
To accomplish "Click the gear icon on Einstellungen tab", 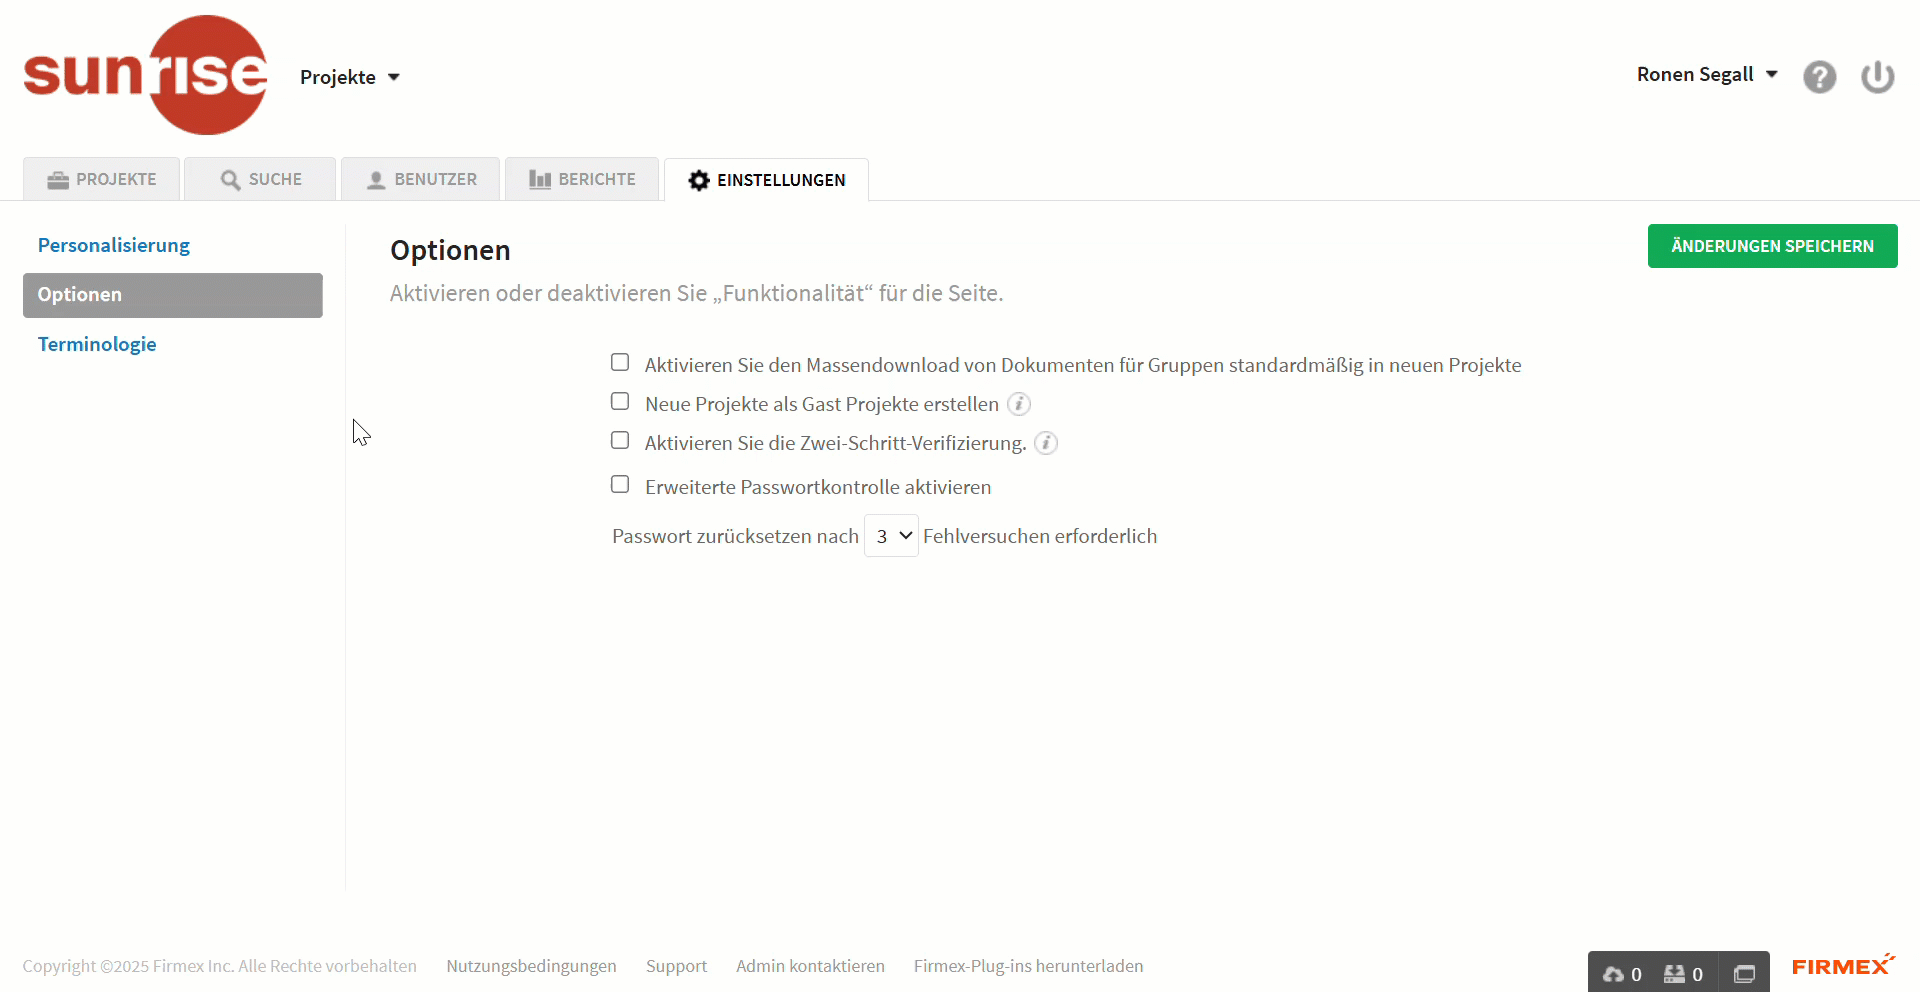I will tap(699, 180).
